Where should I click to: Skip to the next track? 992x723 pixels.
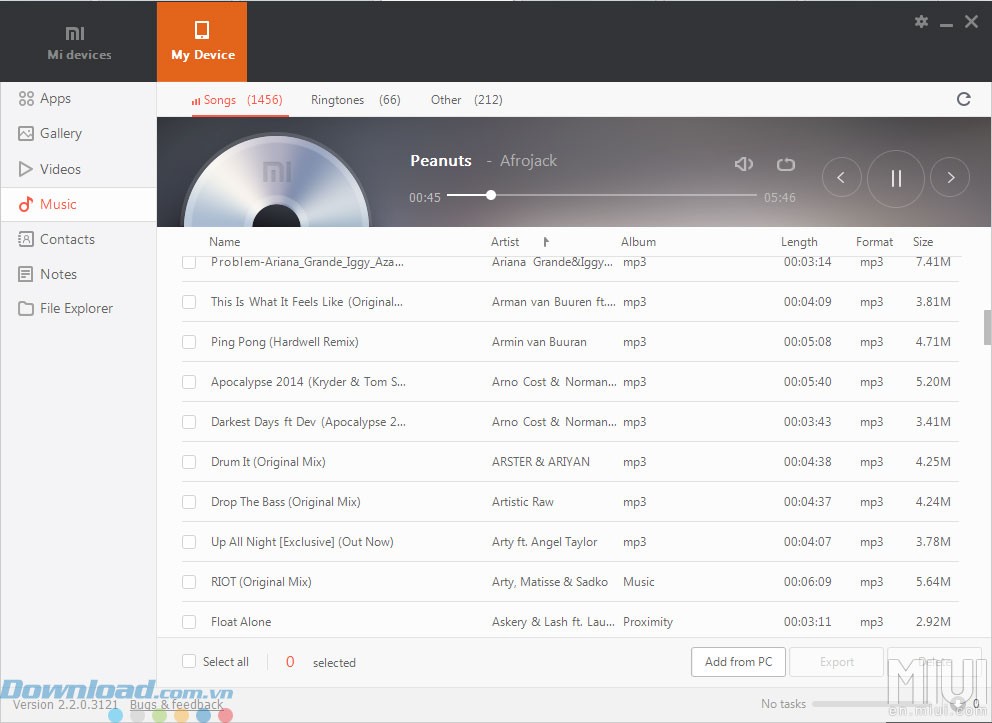click(x=950, y=178)
